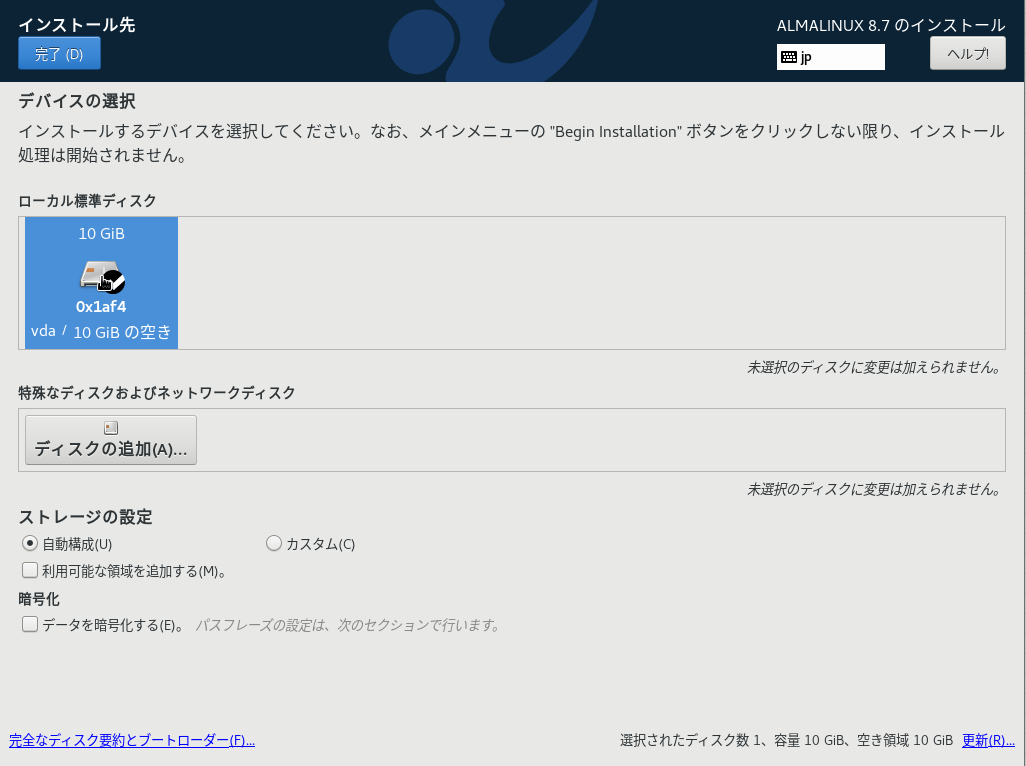Open the jp keyboard layout switcher
Screen dimensions: 1026x766
tap(830, 57)
